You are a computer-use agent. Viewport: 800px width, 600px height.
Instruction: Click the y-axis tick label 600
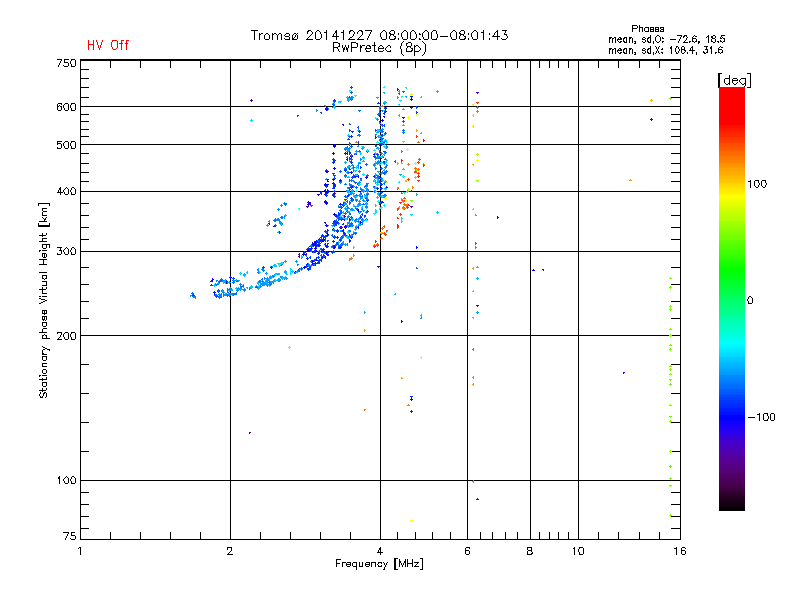pos(66,107)
